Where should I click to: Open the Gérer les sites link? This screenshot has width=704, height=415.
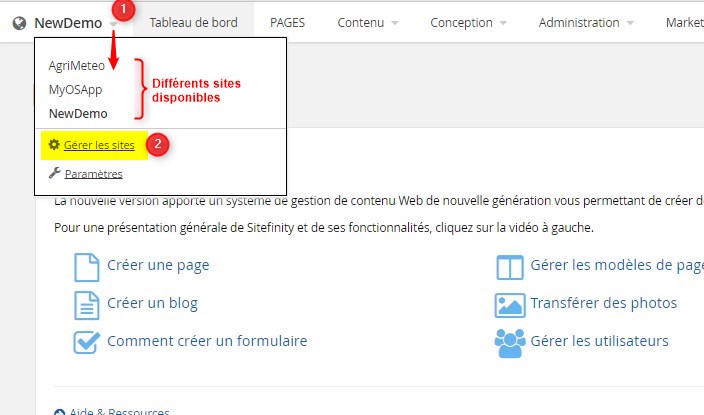coord(99,145)
